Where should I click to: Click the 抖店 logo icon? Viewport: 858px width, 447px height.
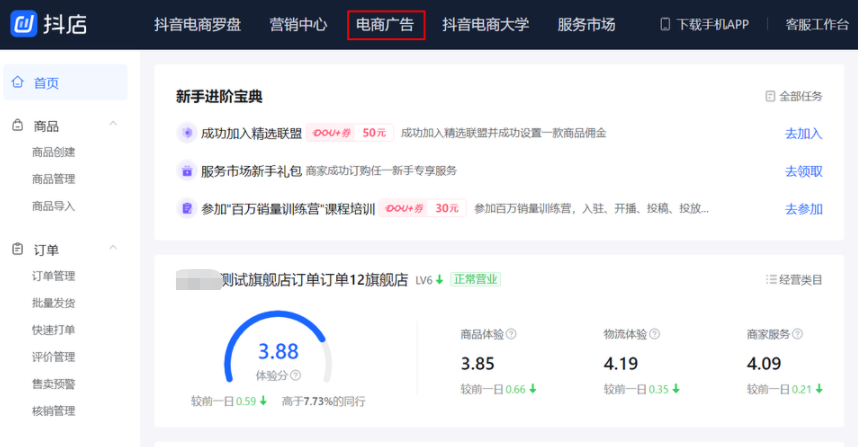24,24
